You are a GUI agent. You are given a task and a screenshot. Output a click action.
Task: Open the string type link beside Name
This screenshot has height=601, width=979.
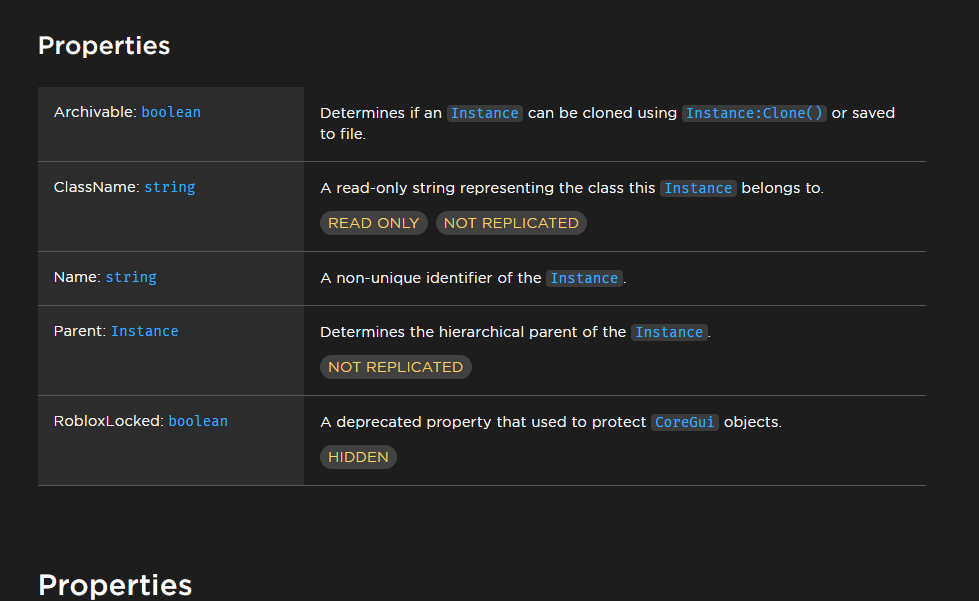(131, 277)
